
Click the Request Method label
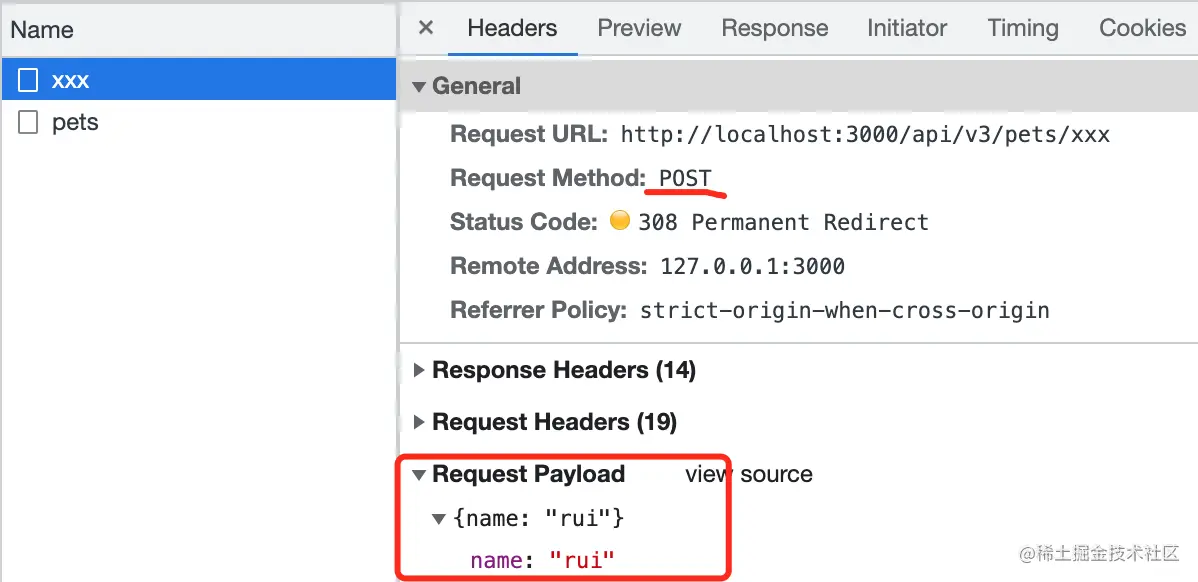[x=548, y=179]
